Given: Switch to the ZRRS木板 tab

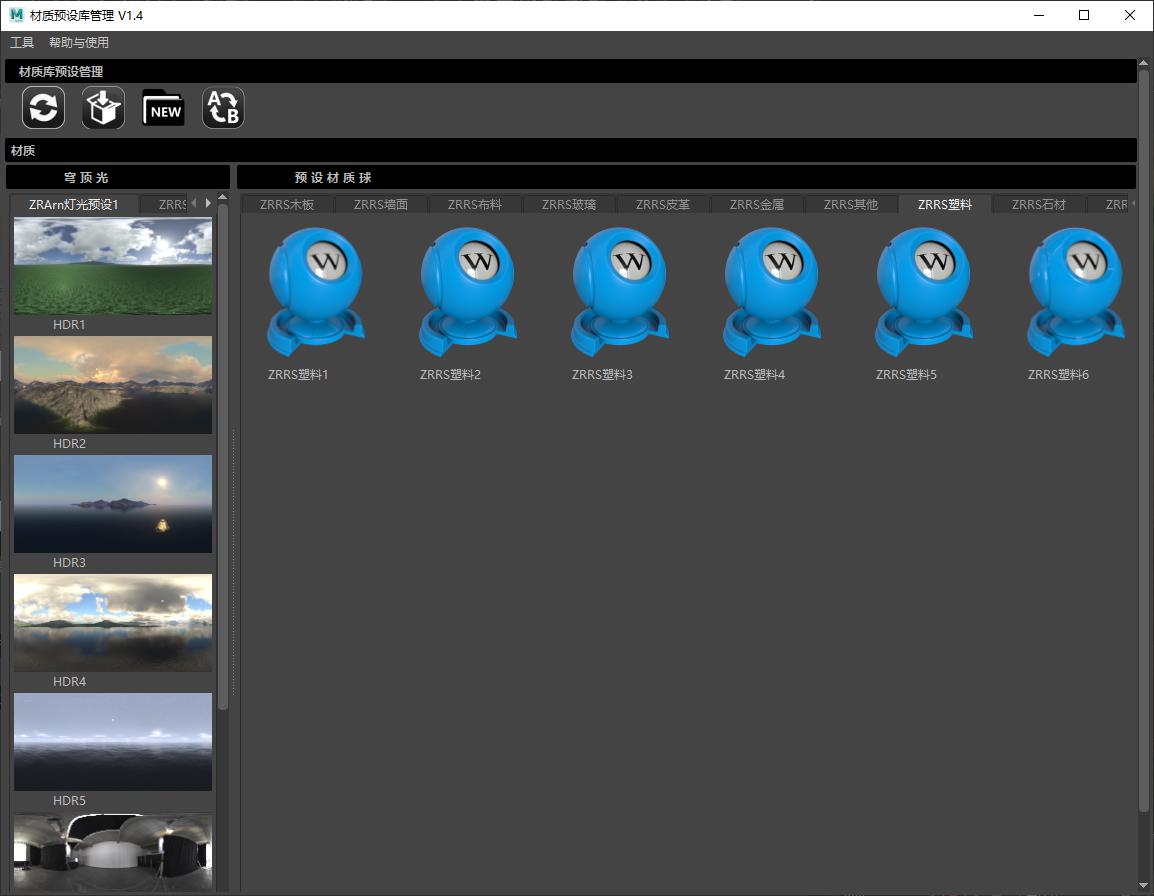Looking at the screenshot, I should [287, 205].
